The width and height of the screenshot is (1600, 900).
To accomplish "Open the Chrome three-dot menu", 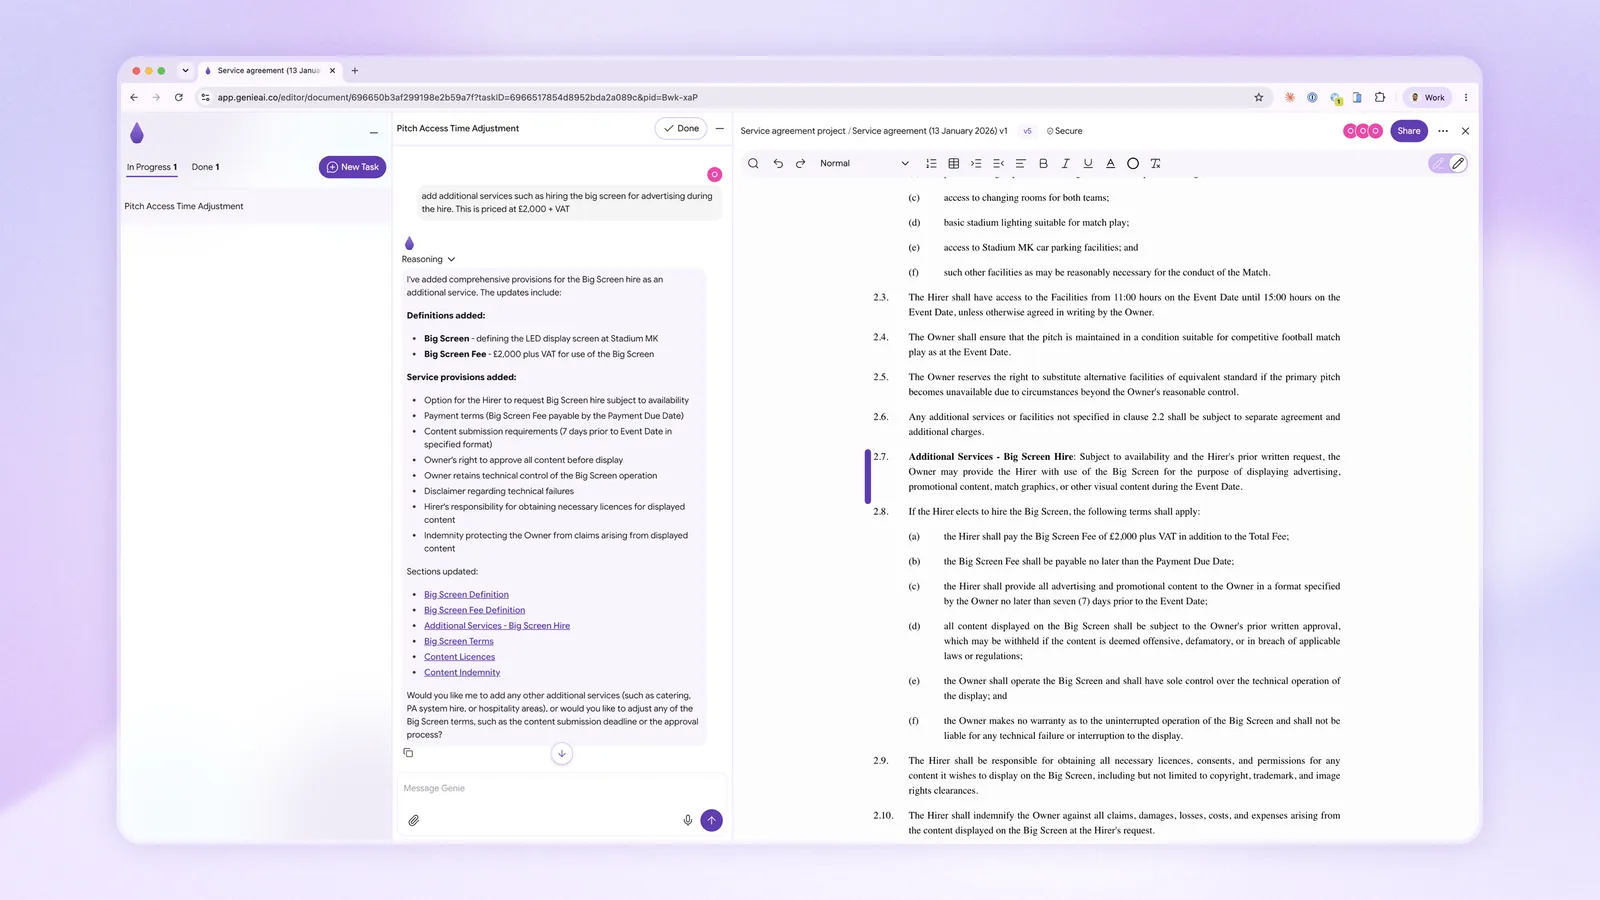I will coord(1466,97).
